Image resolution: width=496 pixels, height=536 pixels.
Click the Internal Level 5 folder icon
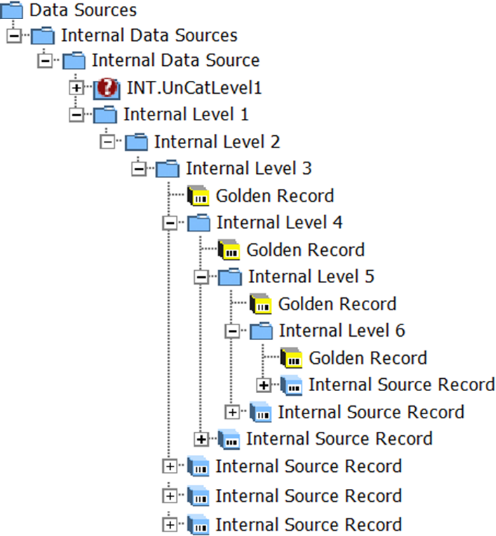pyautogui.click(x=230, y=277)
